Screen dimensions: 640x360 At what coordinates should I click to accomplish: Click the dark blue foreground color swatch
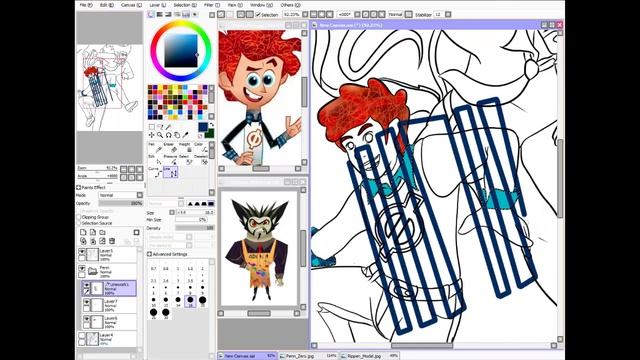pos(203,127)
